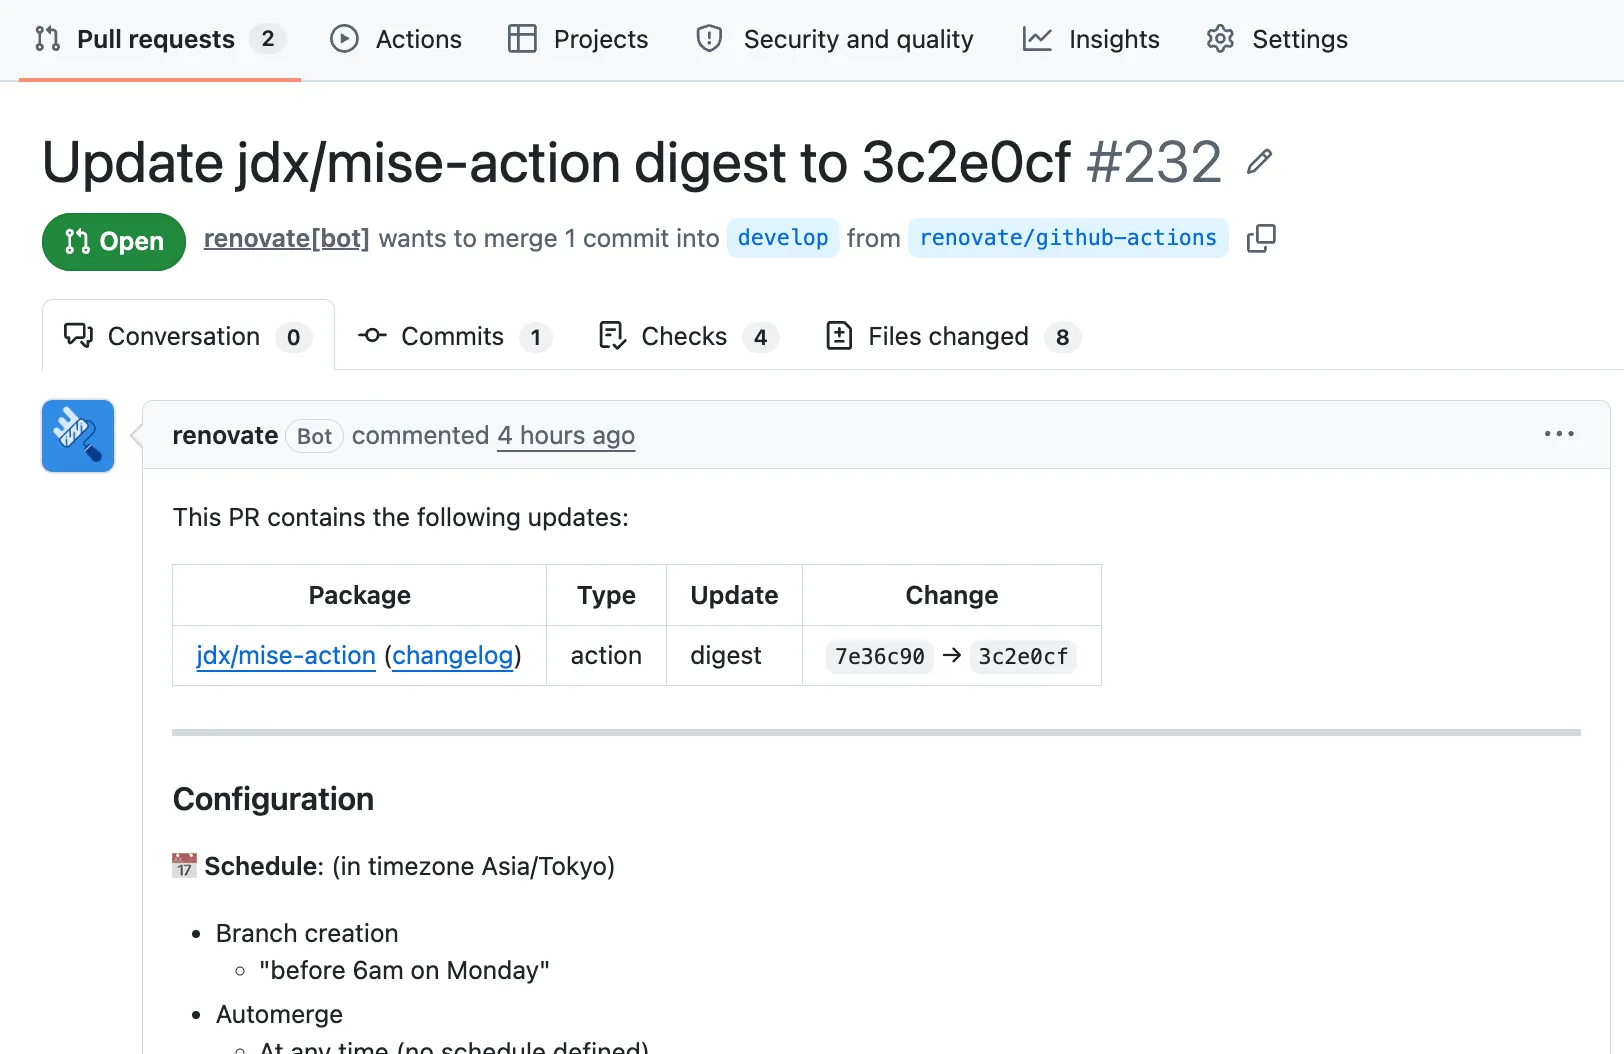
Task: Switch to the Insights tab
Action: 1091,39
